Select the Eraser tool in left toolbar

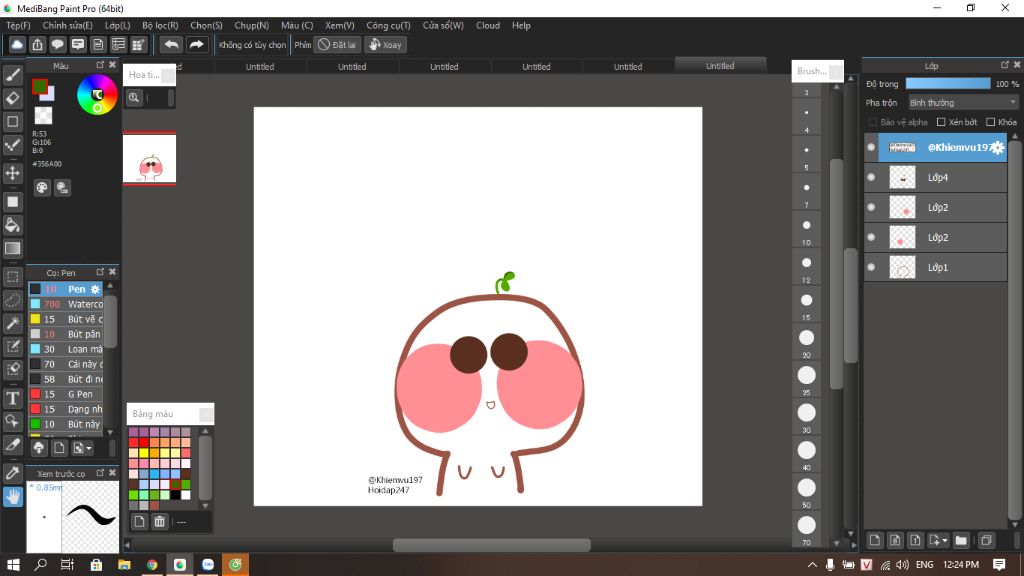click(x=13, y=98)
